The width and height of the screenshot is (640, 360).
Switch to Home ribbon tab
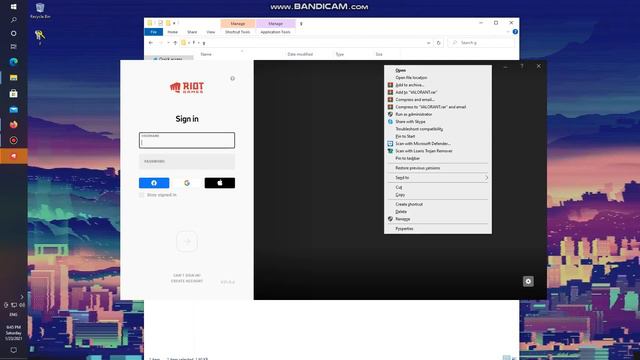click(173, 32)
